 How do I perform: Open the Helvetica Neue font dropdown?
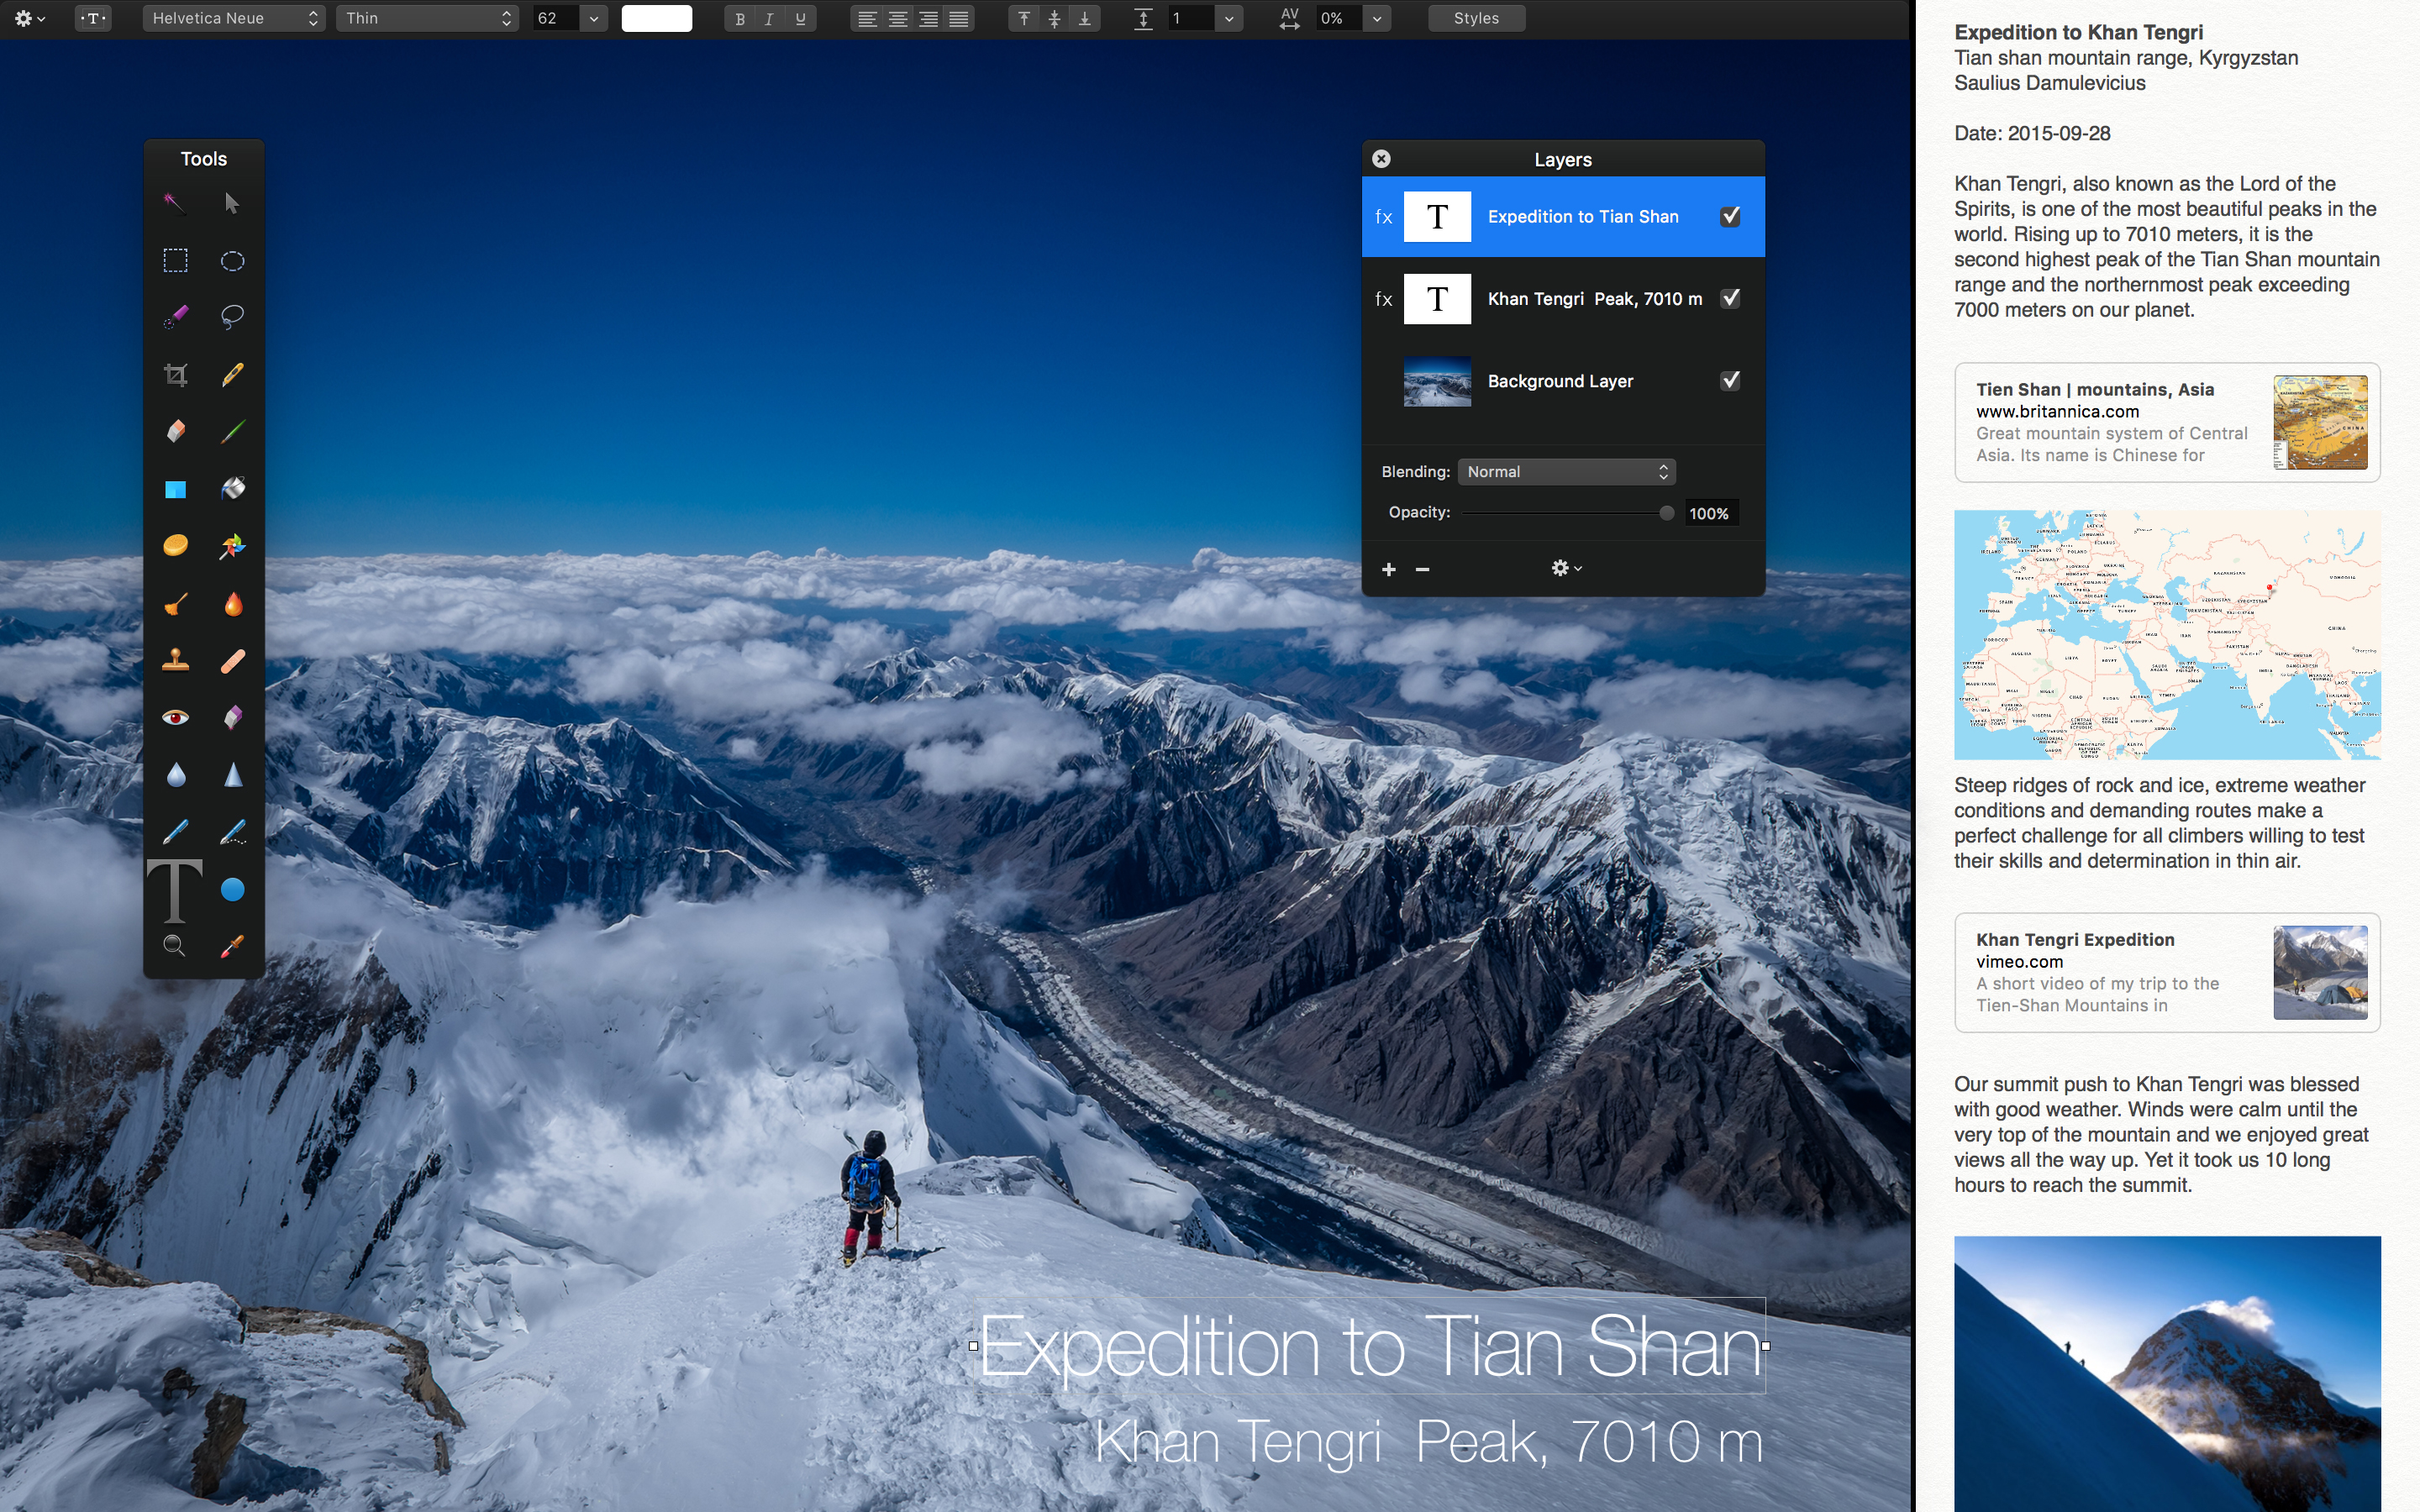[234, 18]
